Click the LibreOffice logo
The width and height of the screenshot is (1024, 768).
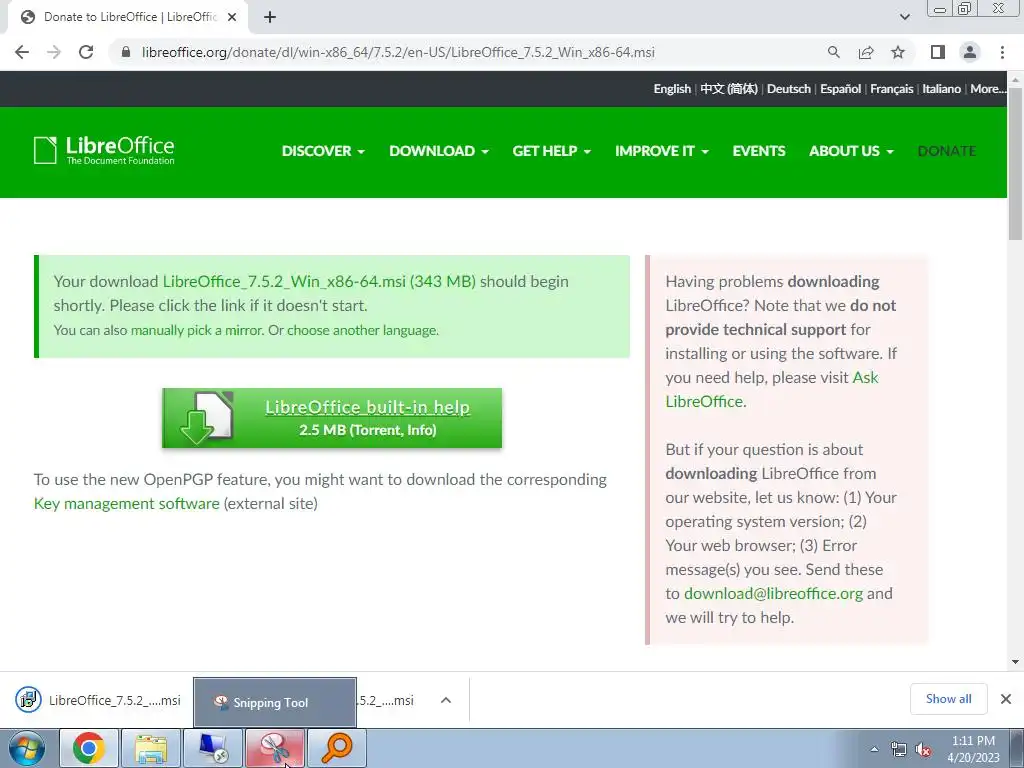(104, 150)
